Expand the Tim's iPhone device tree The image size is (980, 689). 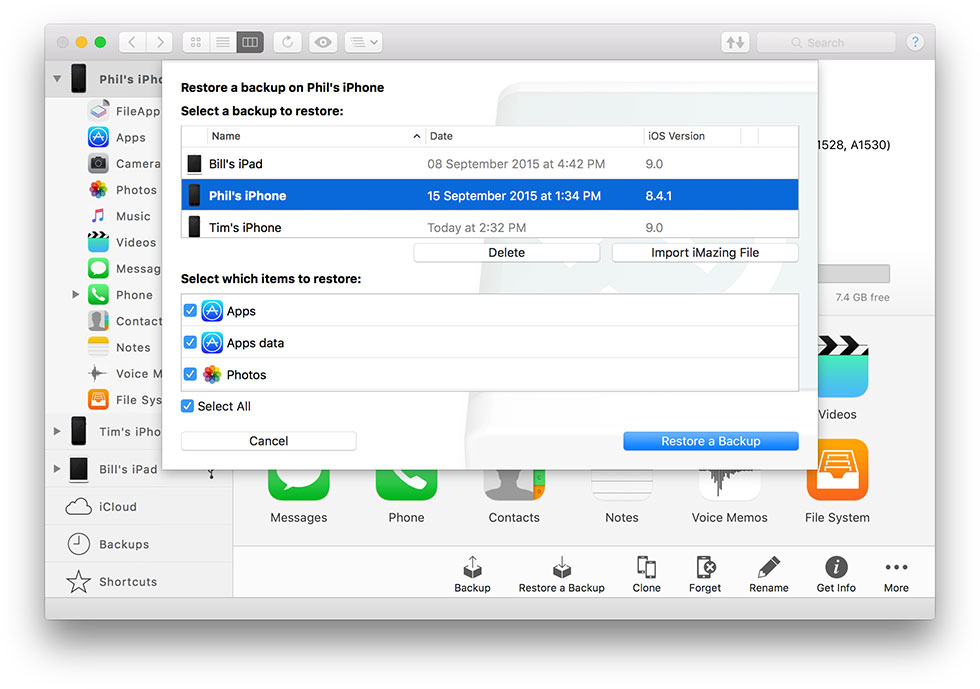pyautogui.click(x=57, y=432)
